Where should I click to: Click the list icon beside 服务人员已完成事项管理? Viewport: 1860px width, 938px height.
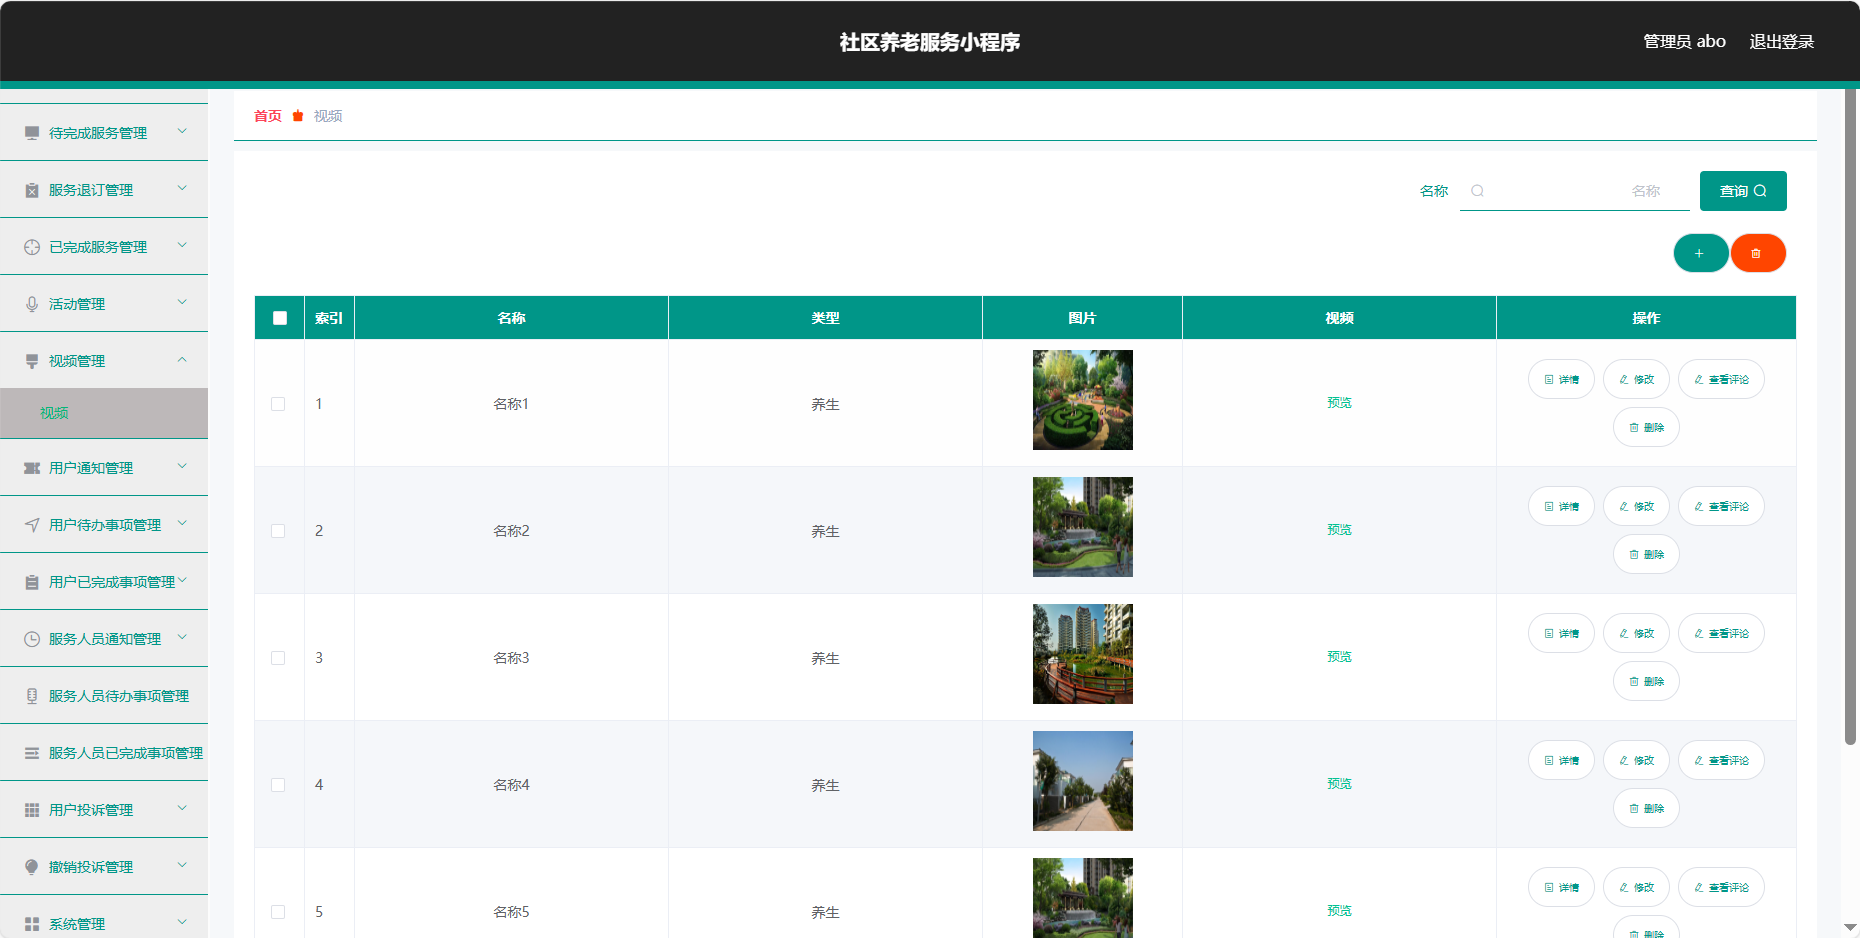tap(32, 753)
